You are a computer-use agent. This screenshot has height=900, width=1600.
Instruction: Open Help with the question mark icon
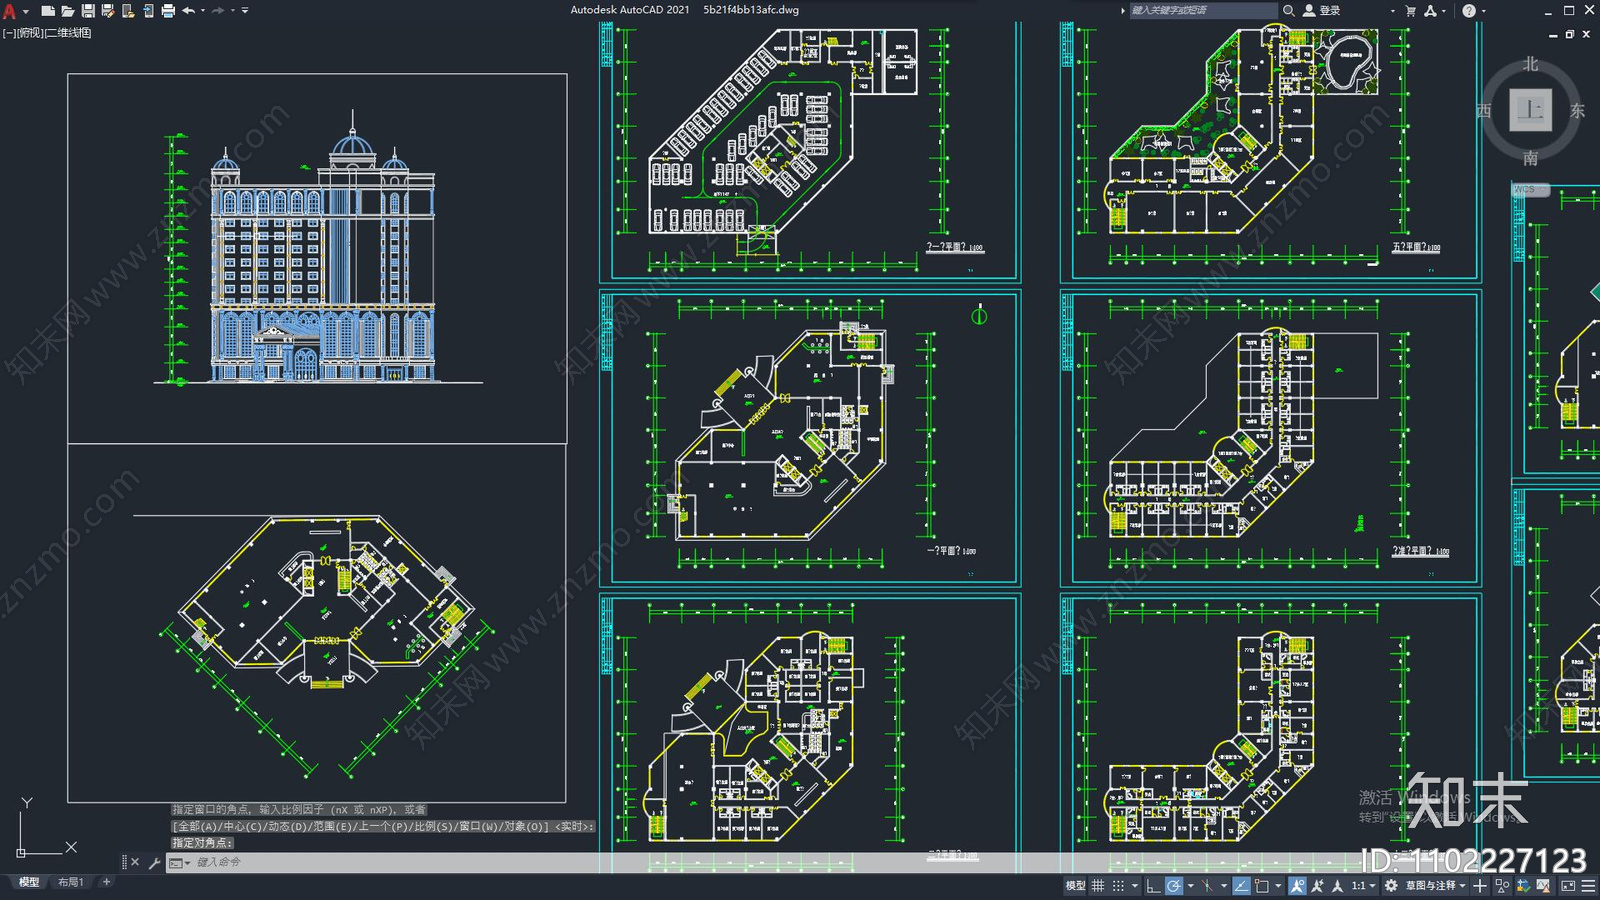(x=1468, y=11)
